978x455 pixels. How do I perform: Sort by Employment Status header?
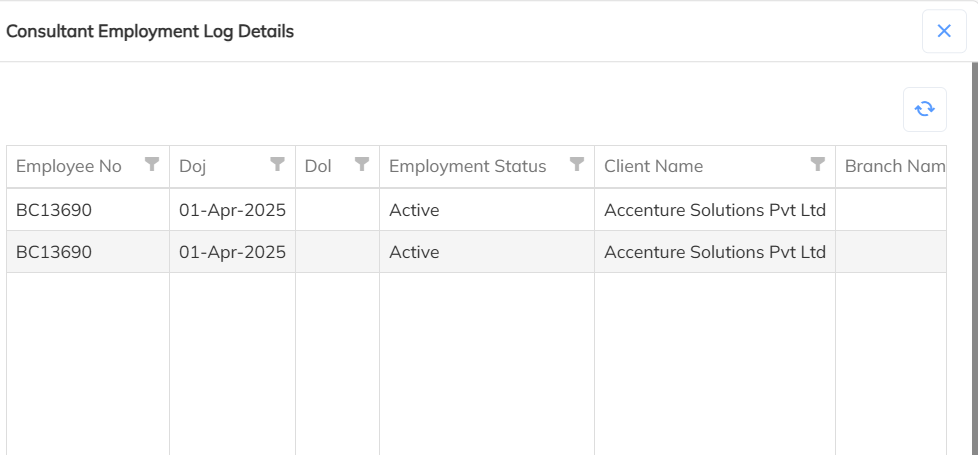[467, 166]
